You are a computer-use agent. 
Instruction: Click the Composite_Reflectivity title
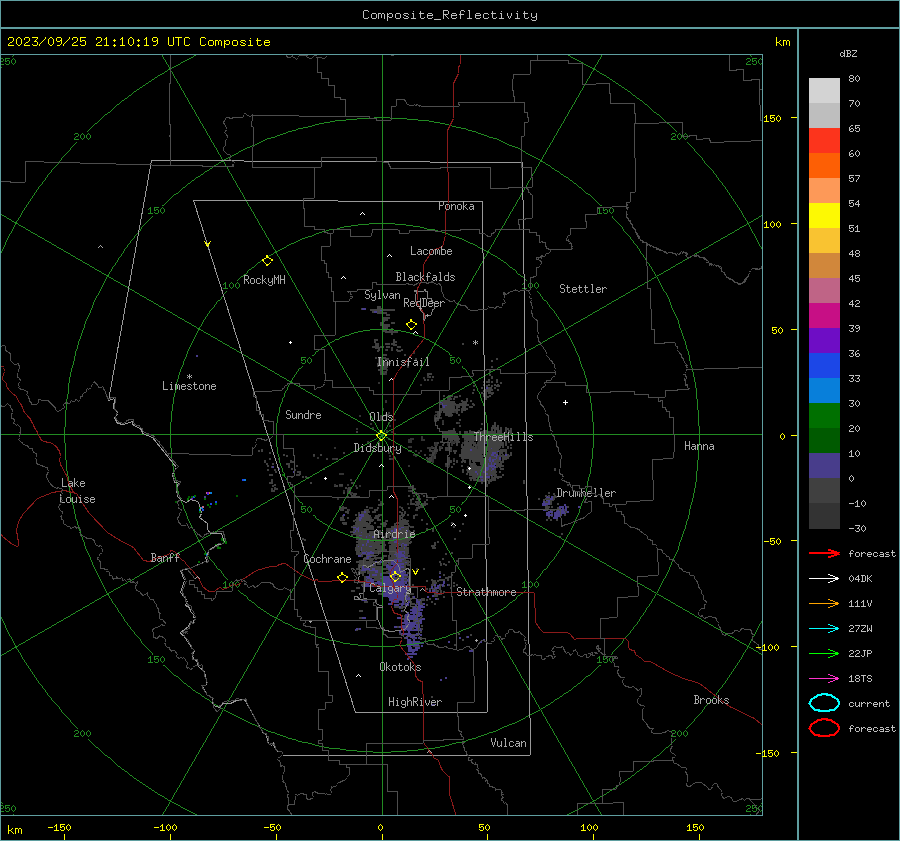450,15
